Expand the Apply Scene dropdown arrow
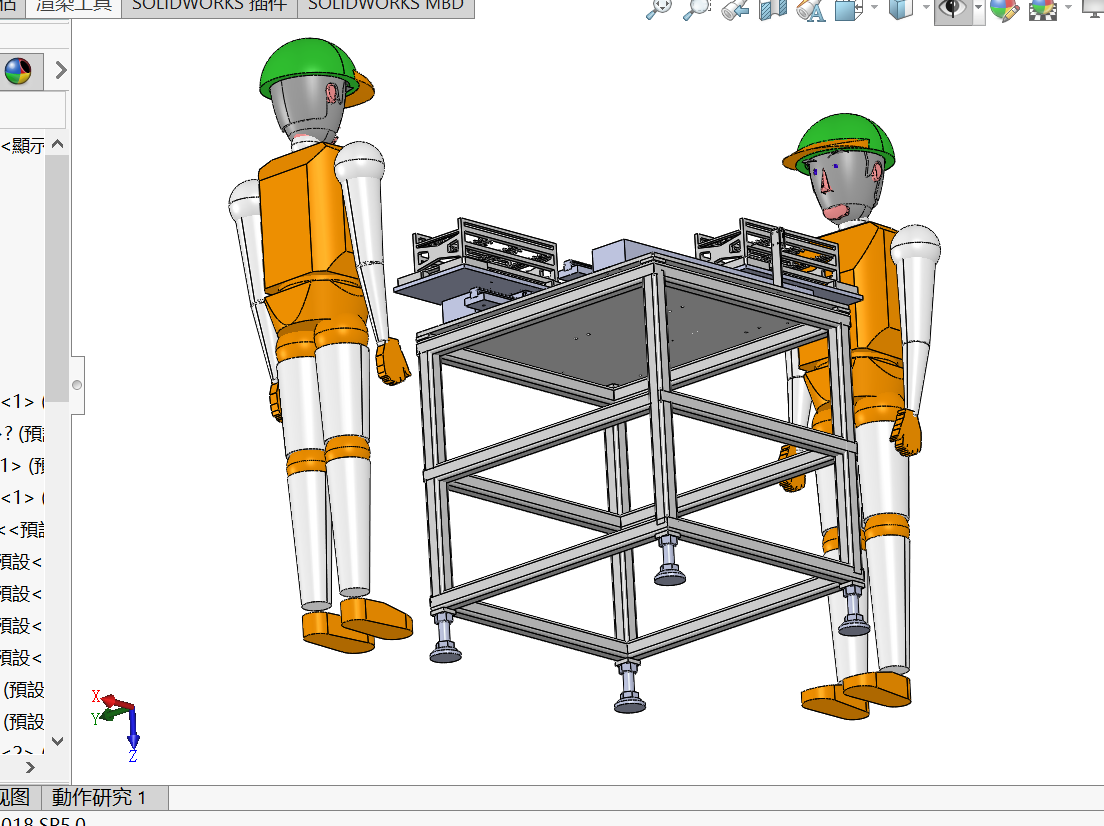This screenshot has width=1104, height=826. pos(1068,7)
